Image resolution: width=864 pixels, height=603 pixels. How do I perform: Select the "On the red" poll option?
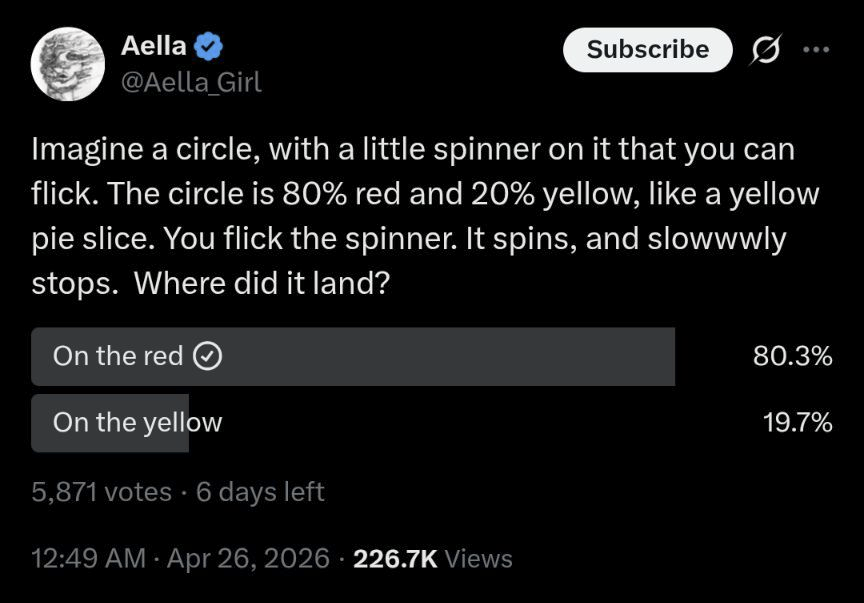tap(118, 356)
